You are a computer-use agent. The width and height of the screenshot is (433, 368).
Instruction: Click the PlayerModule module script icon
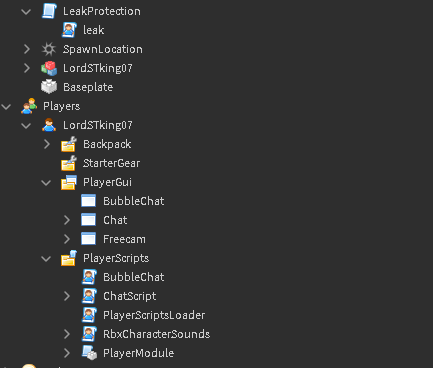(89, 353)
